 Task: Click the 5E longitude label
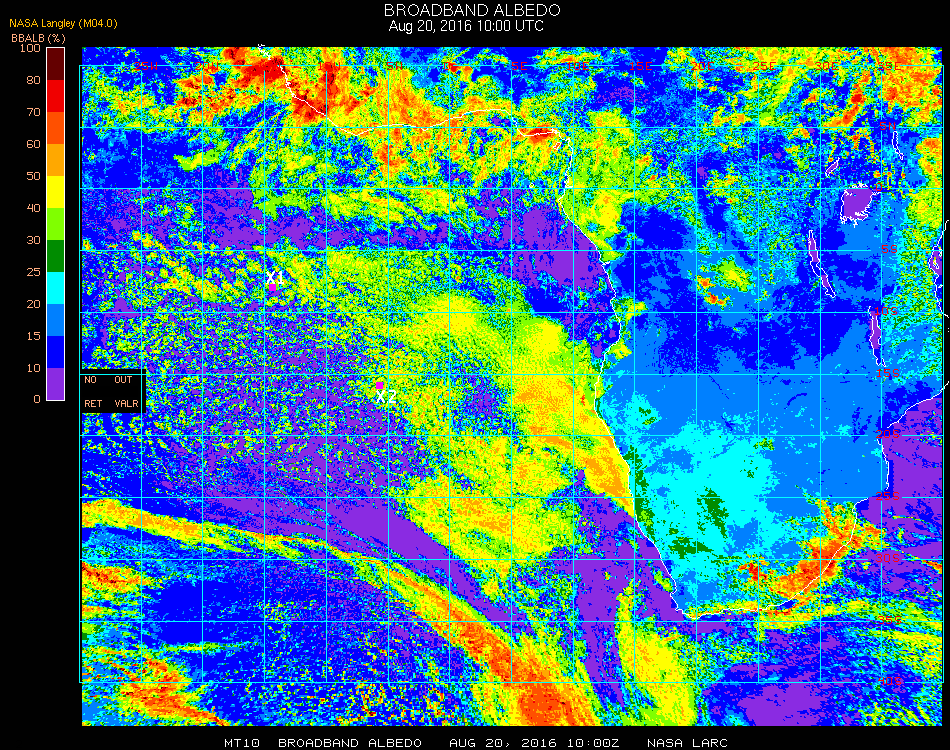pyautogui.click(x=519, y=65)
